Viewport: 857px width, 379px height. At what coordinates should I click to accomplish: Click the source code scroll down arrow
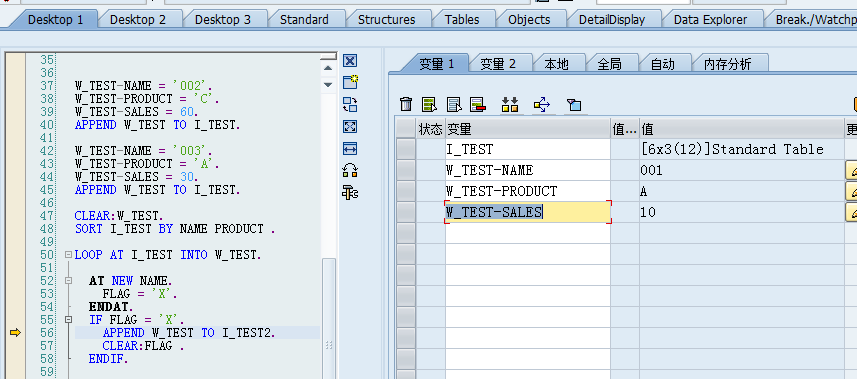tap(328, 85)
